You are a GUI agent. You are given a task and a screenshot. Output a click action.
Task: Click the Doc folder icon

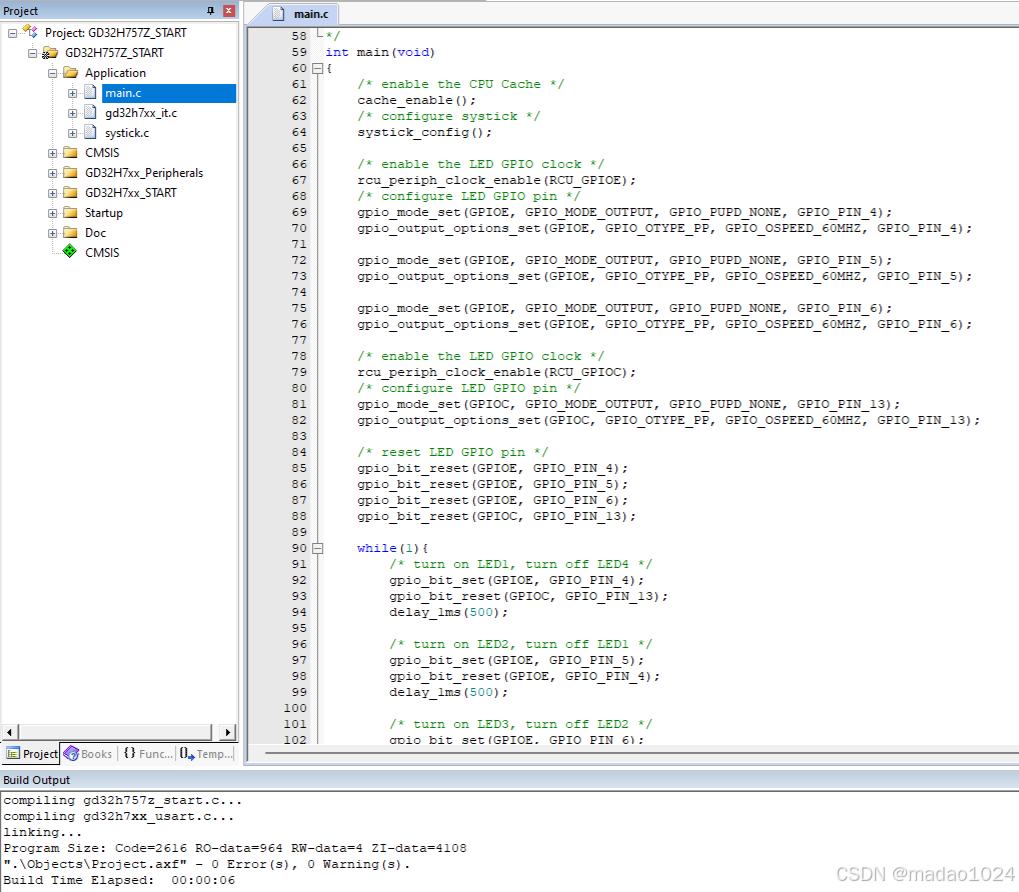(70, 233)
